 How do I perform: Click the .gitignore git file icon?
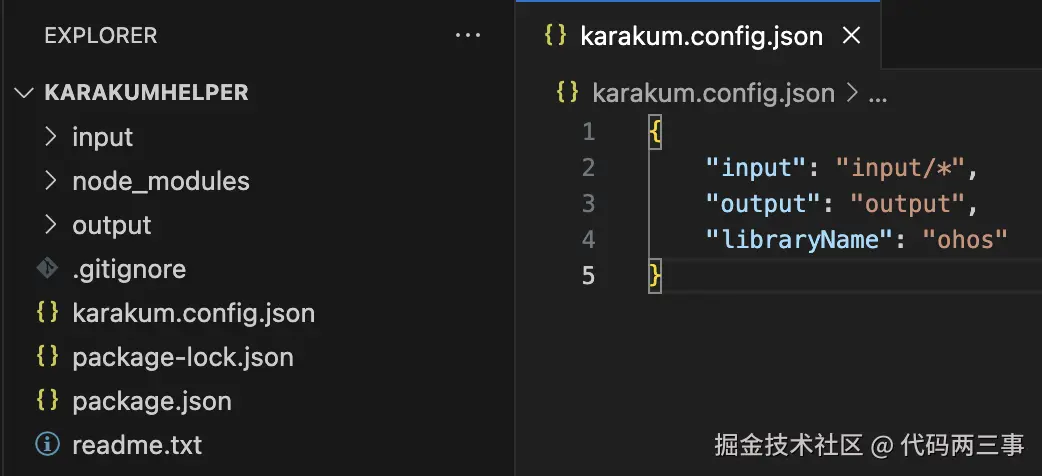[x=46, y=269]
